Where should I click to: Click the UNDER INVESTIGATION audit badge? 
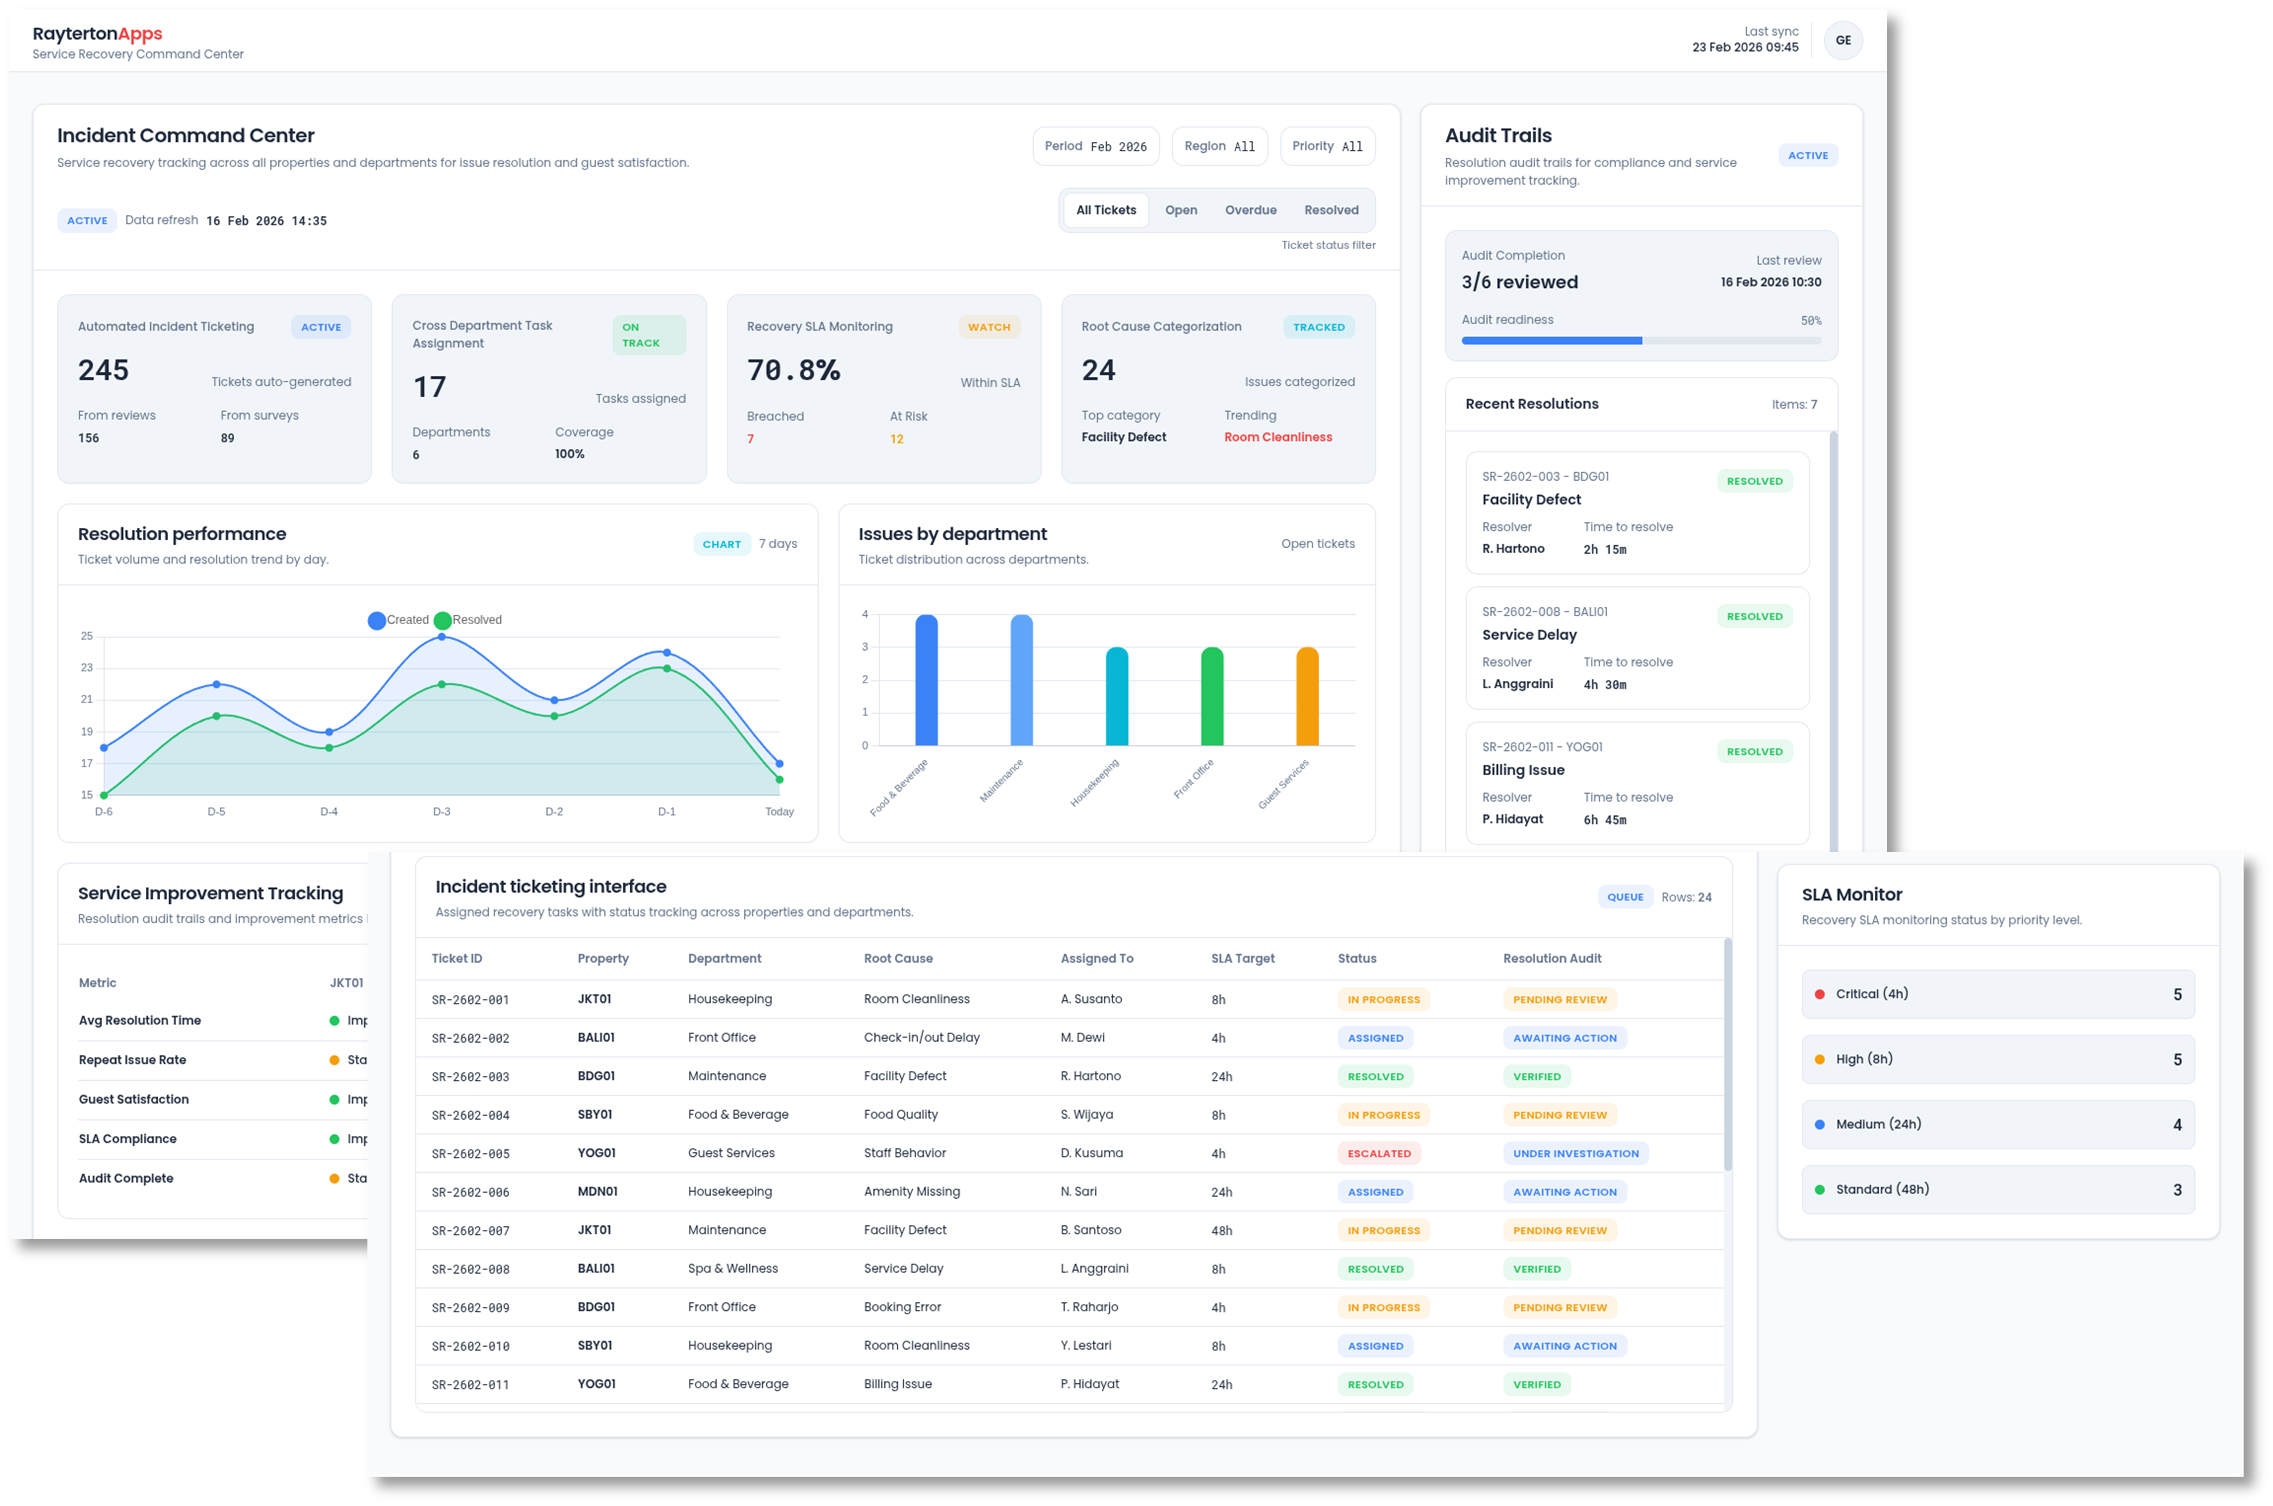pyautogui.click(x=1575, y=1153)
